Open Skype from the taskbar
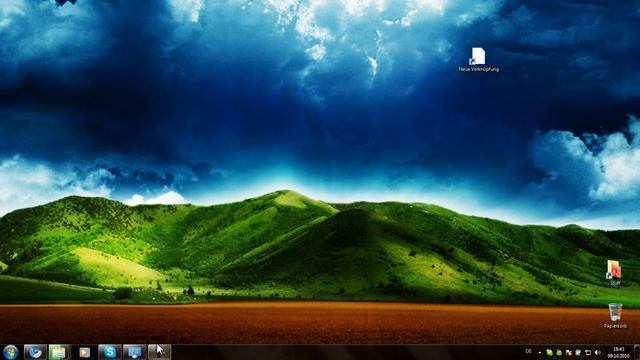The width and height of the screenshot is (640, 360). (109, 352)
